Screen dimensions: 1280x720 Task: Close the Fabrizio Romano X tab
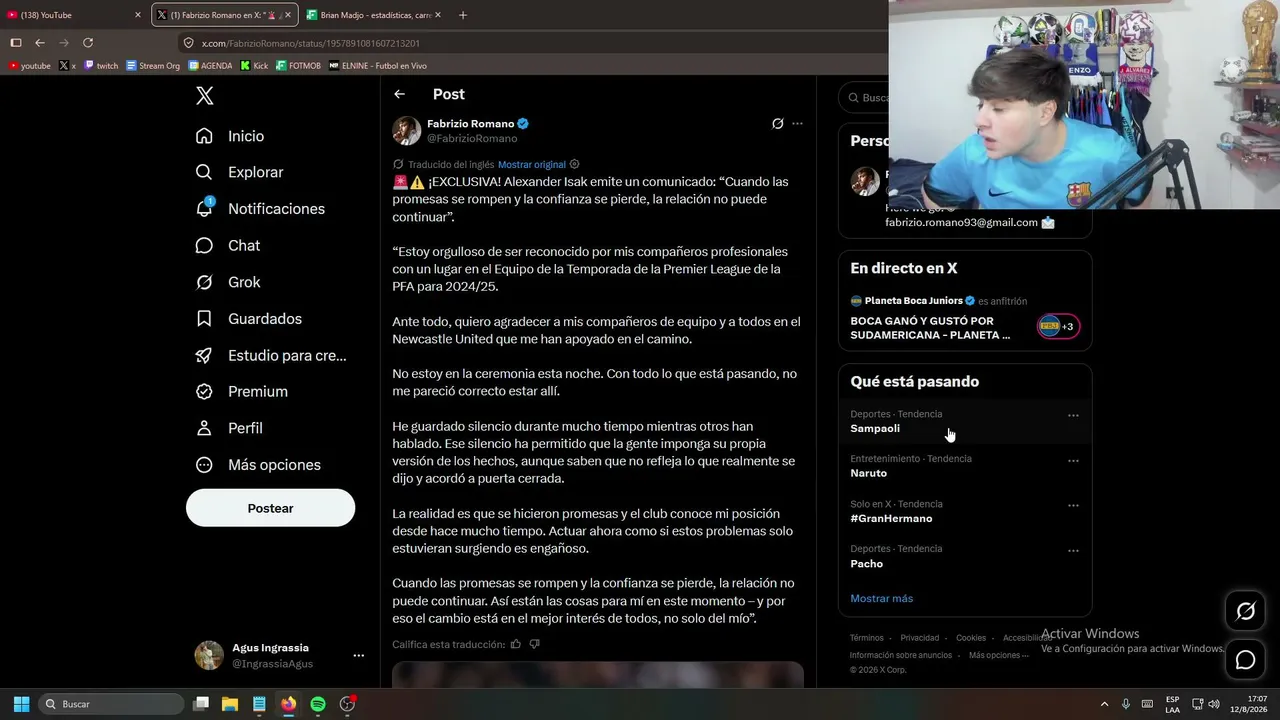[x=288, y=15]
